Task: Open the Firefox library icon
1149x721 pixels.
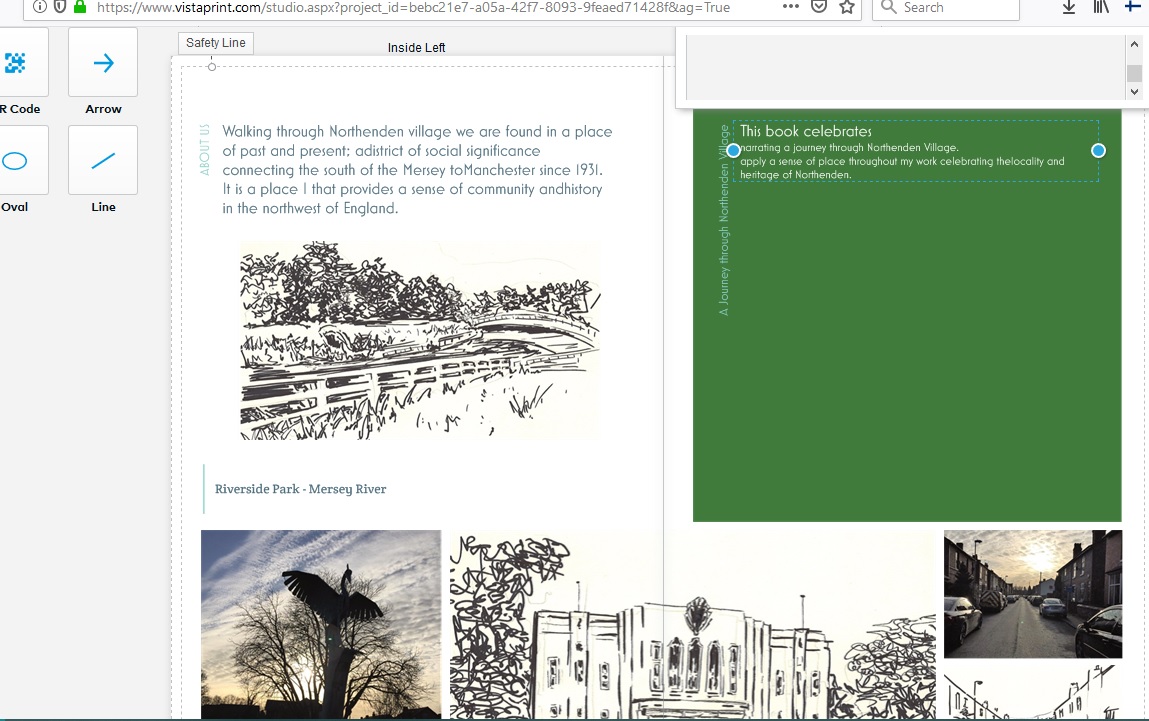Action: (x=1101, y=7)
